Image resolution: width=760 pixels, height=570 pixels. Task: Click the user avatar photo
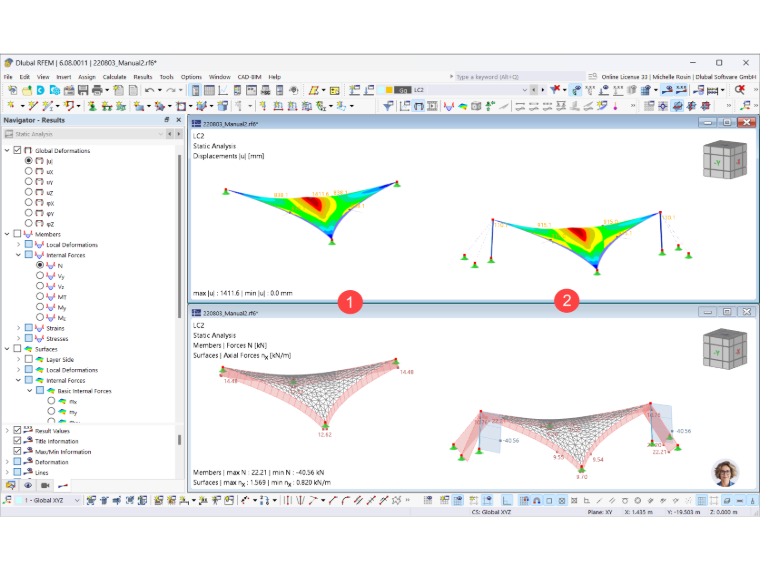[725, 473]
